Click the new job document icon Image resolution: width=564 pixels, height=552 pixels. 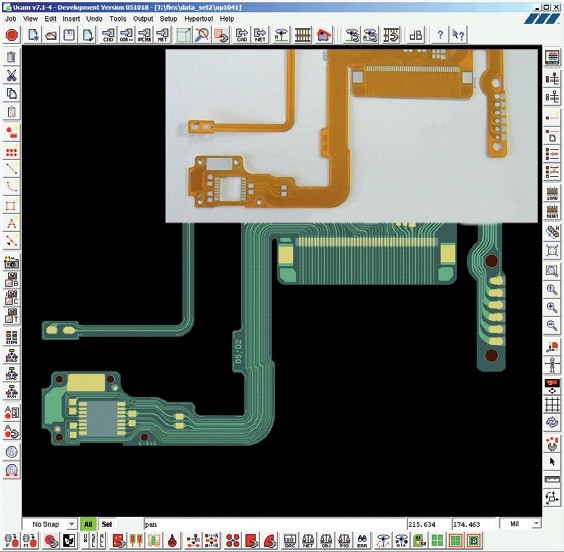33,35
